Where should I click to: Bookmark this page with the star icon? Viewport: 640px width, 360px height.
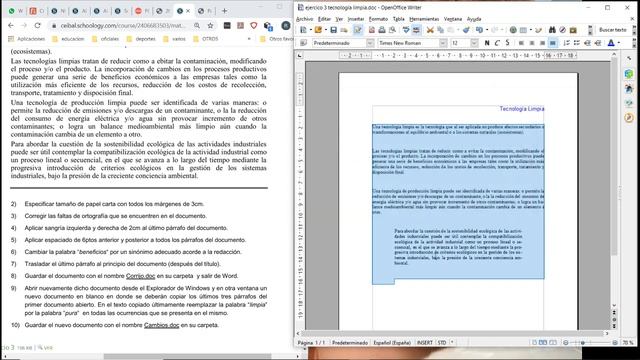click(210, 25)
